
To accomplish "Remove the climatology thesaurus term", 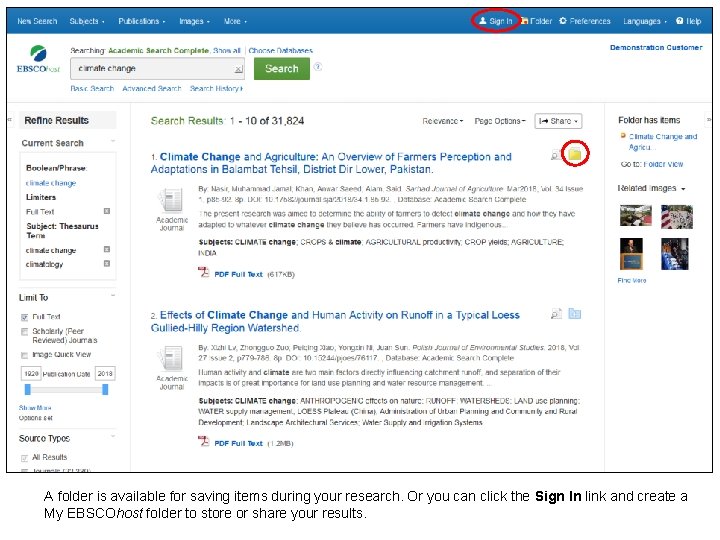I will tap(107, 264).
